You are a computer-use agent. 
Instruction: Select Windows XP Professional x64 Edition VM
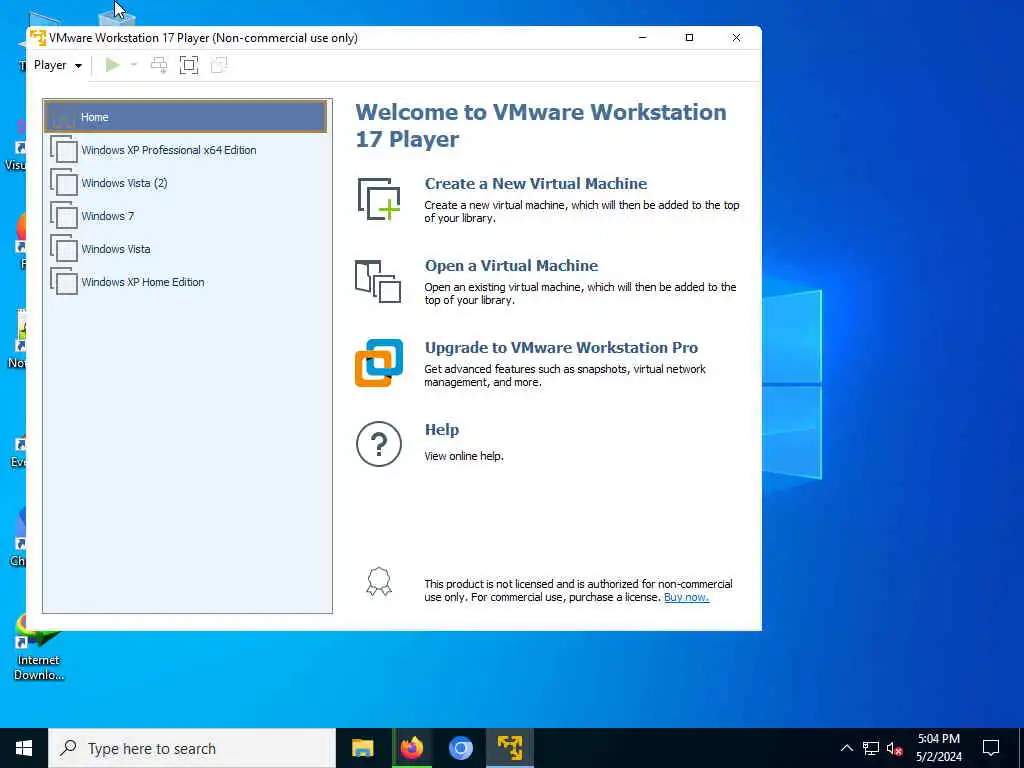185,150
